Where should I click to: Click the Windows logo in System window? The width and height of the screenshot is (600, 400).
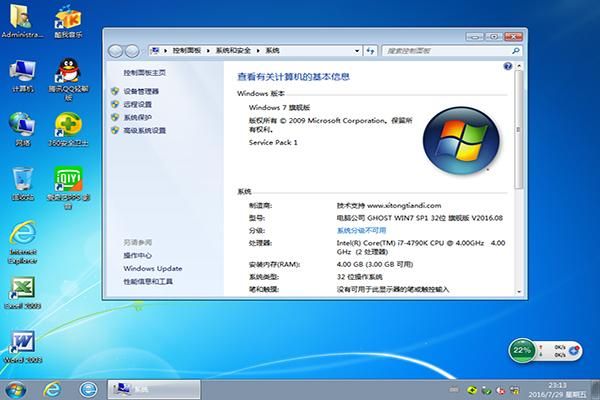tap(461, 140)
